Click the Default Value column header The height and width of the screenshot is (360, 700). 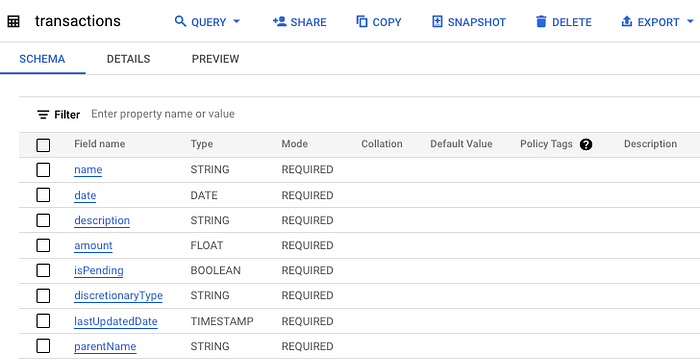coord(461,144)
